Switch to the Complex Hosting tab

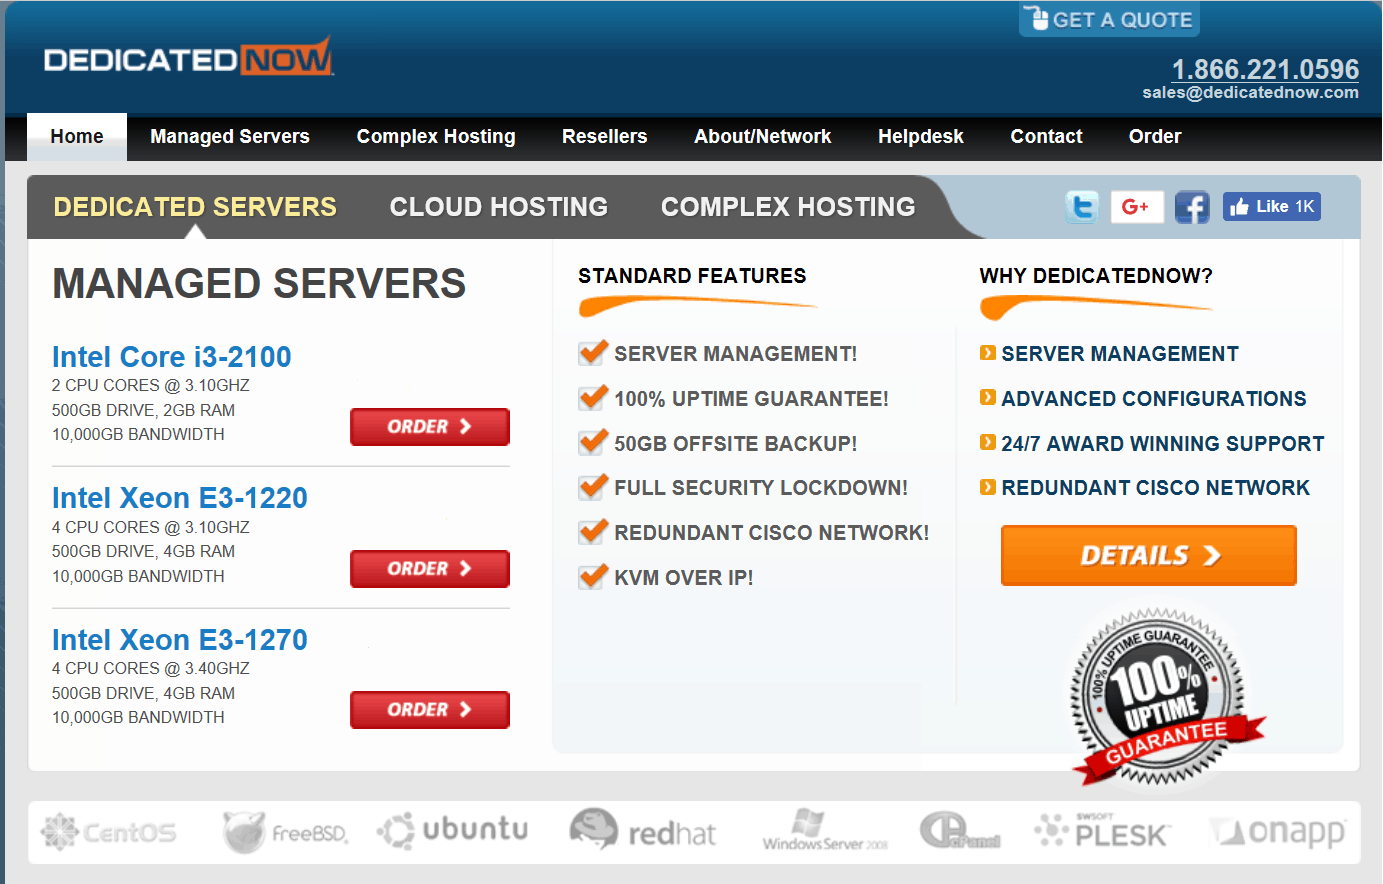point(788,207)
